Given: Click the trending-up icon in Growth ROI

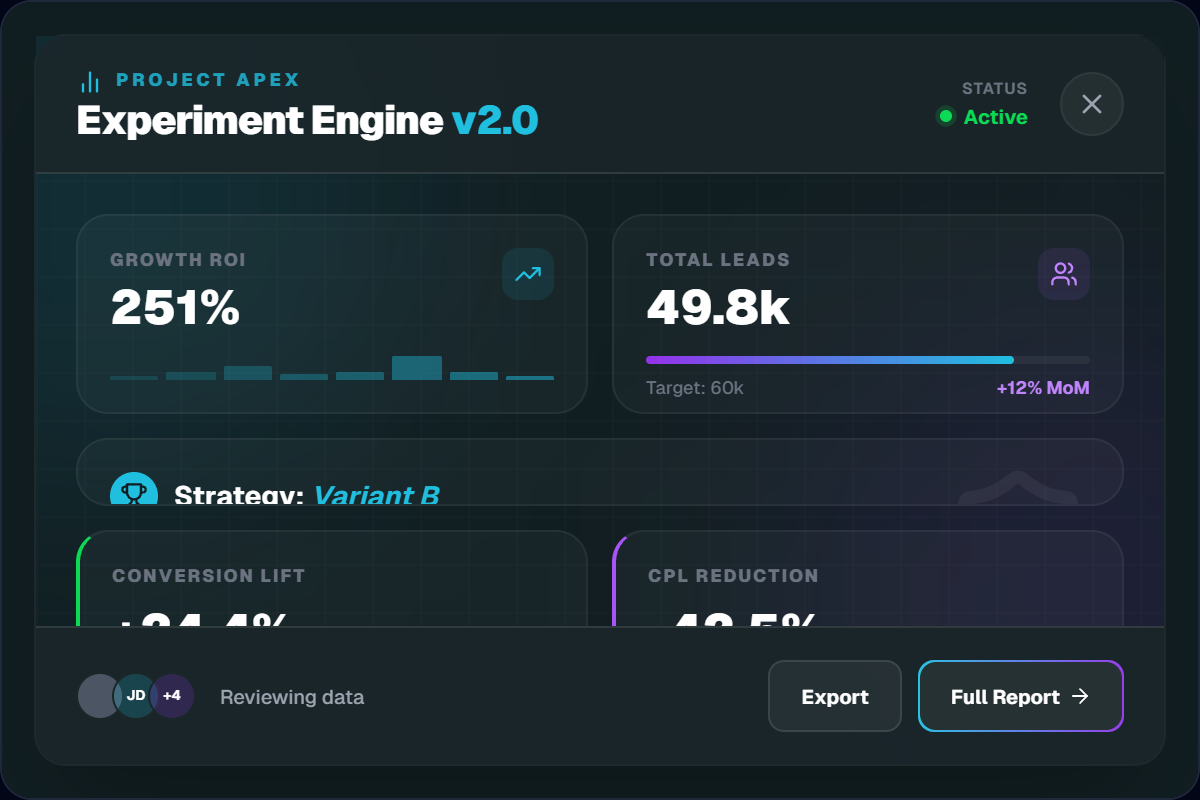Looking at the screenshot, I should pos(527,274).
